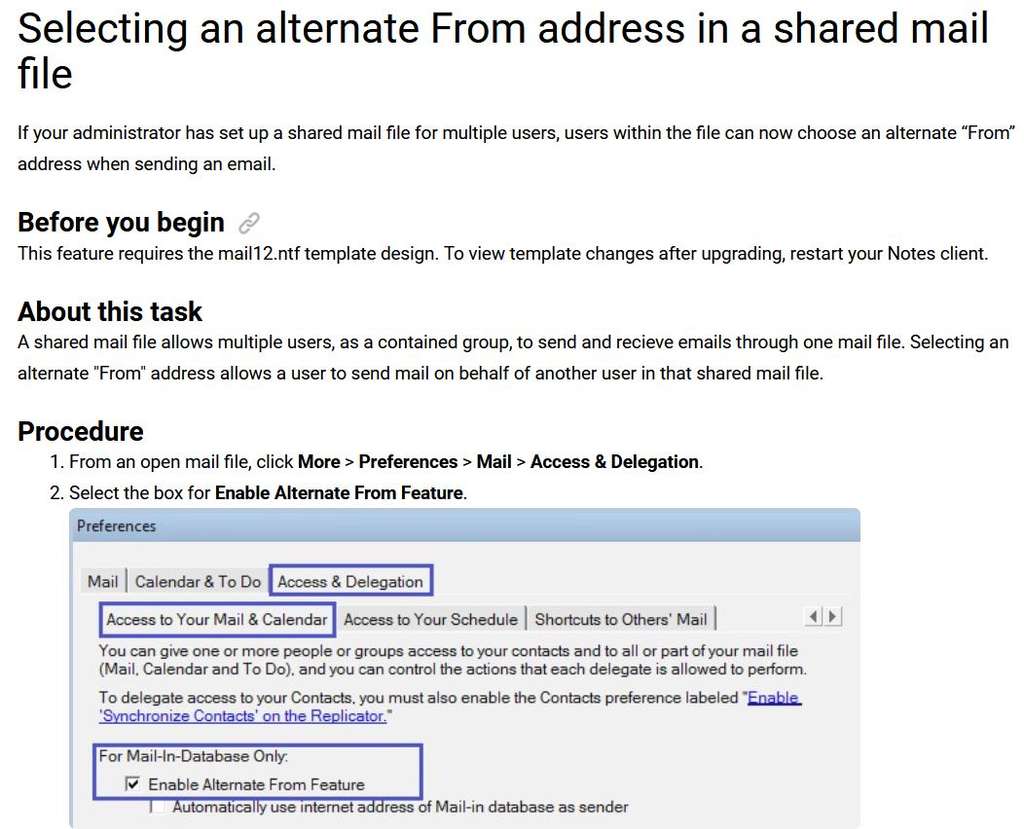This screenshot has width=1024, height=829.
Task: Click the bold Preferences text in step one
Action: tap(408, 462)
